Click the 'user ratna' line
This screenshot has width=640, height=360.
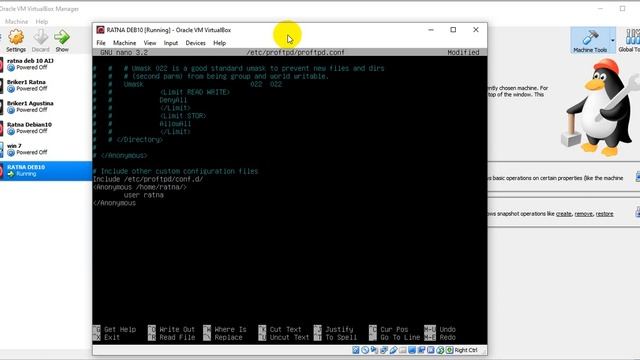click(144, 195)
